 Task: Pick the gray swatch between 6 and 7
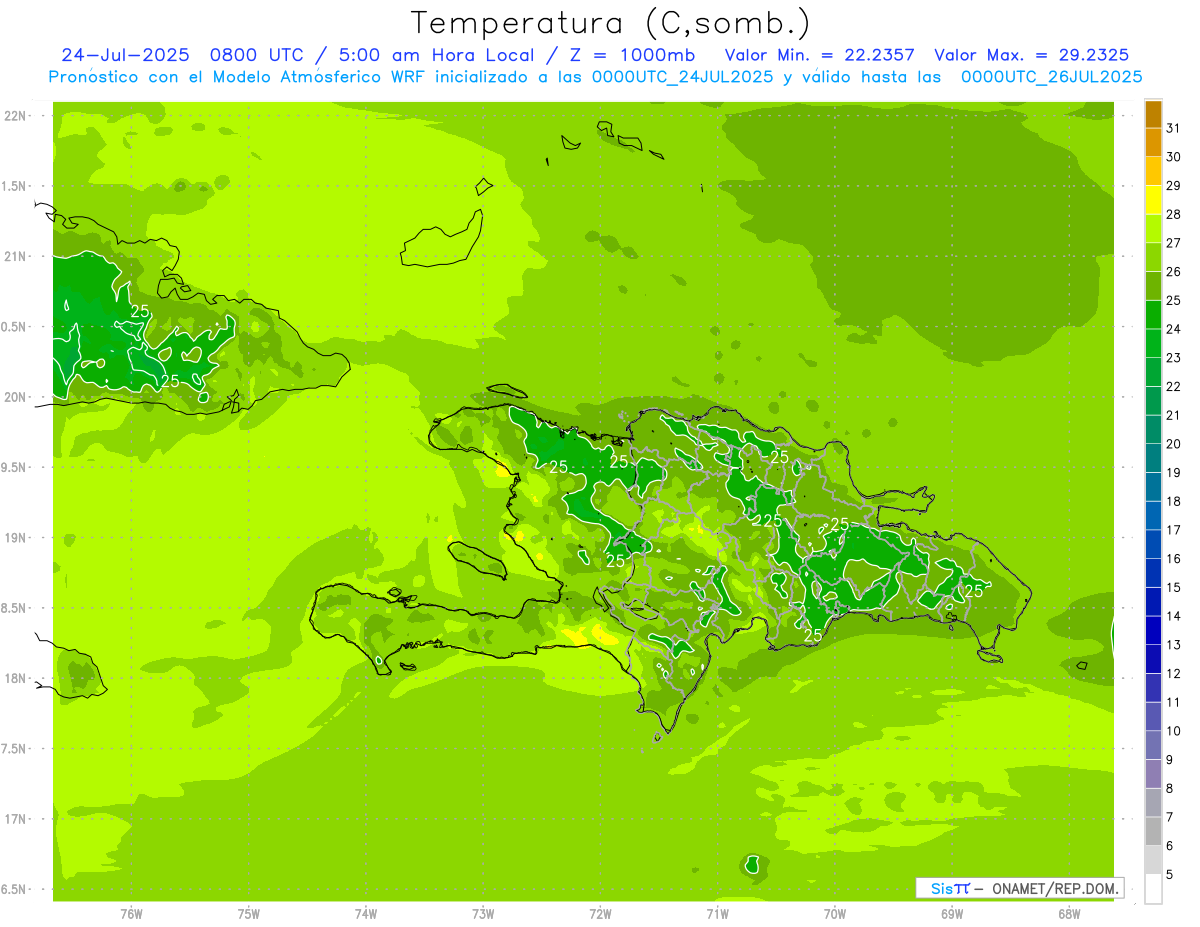point(1153,831)
